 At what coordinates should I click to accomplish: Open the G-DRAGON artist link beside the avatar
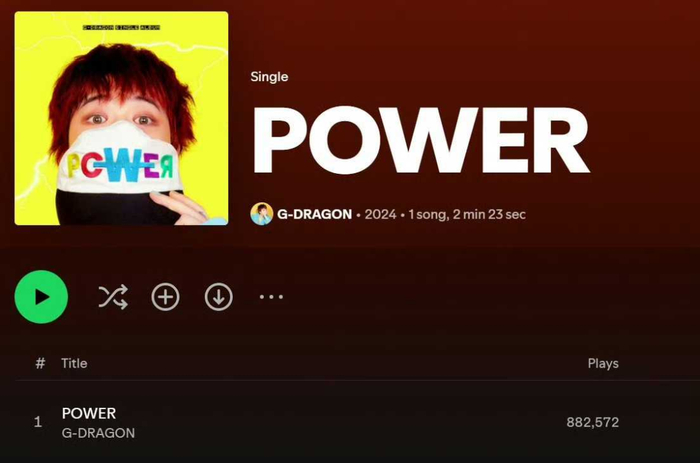(x=314, y=214)
